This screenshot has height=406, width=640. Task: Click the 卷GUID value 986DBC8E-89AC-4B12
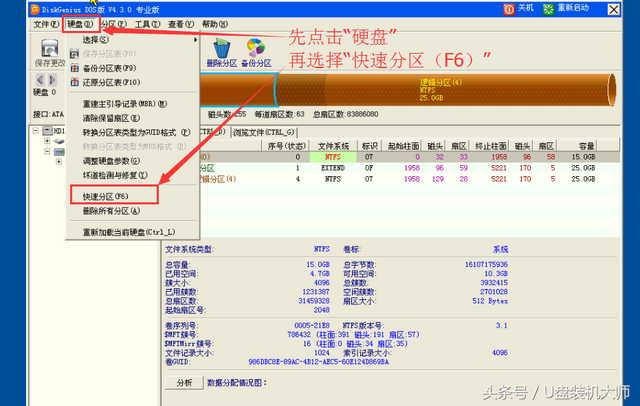pyautogui.click(x=318, y=362)
